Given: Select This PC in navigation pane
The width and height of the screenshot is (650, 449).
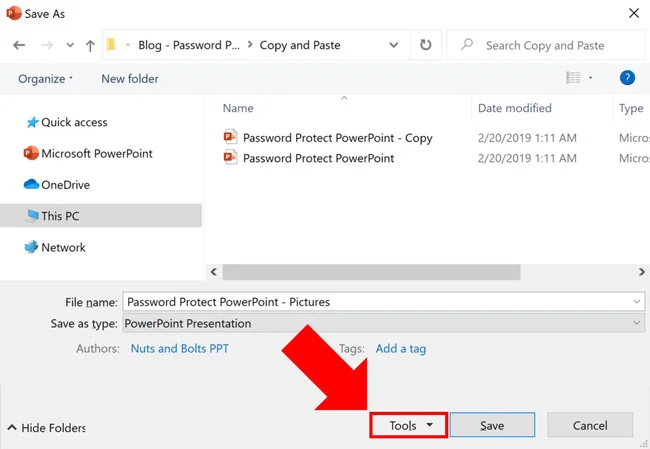Looking at the screenshot, I should 101,216.
